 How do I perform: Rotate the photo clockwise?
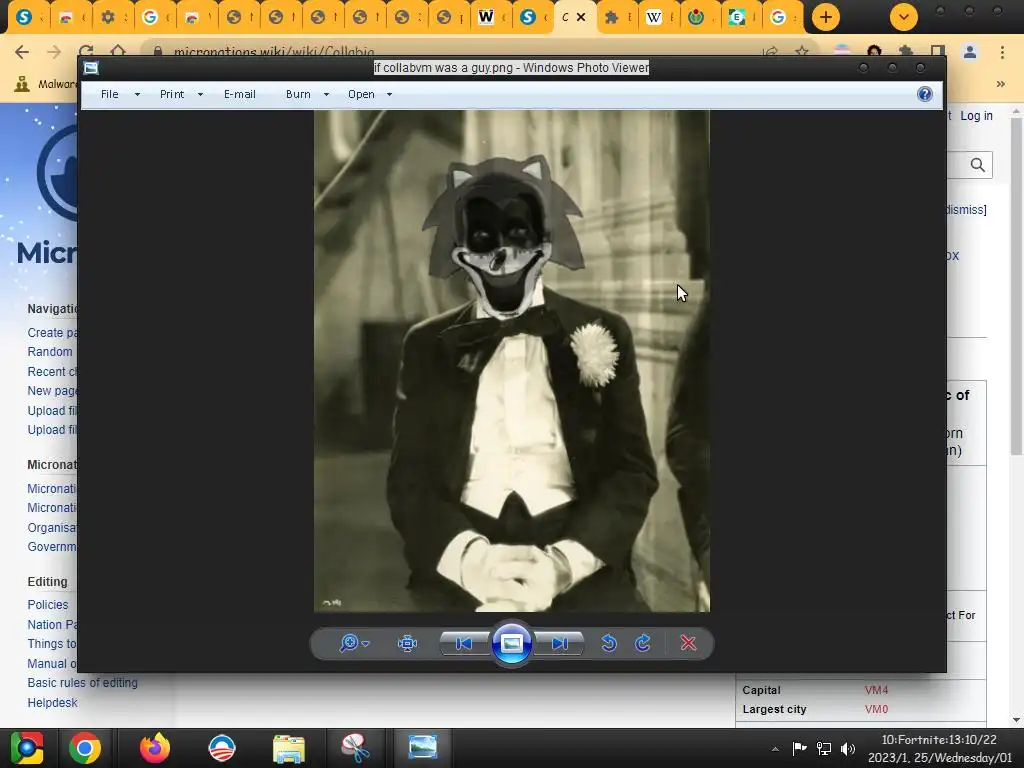pyautogui.click(x=643, y=643)
